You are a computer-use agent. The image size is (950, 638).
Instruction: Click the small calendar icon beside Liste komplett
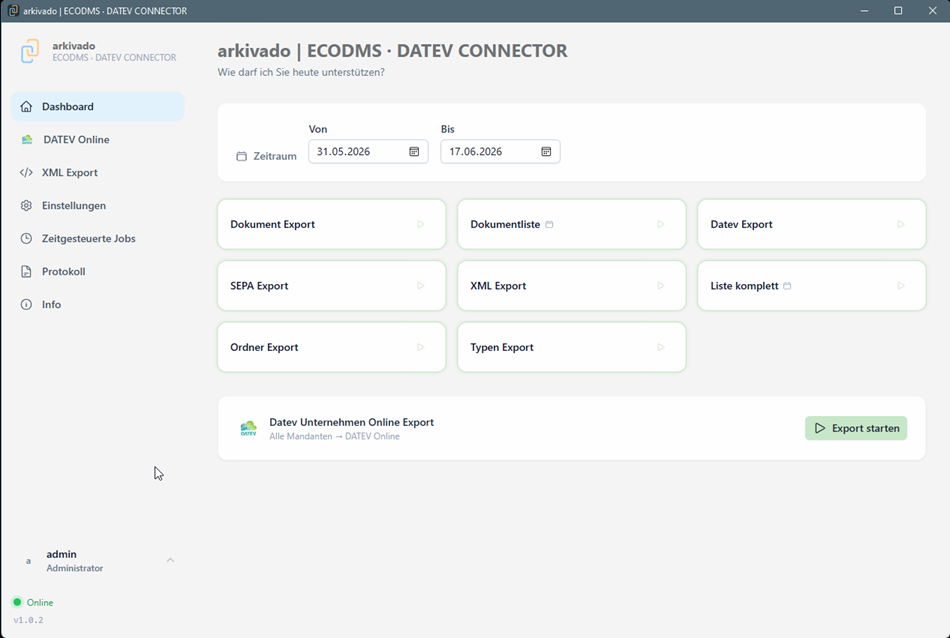[x=787, y=286]
